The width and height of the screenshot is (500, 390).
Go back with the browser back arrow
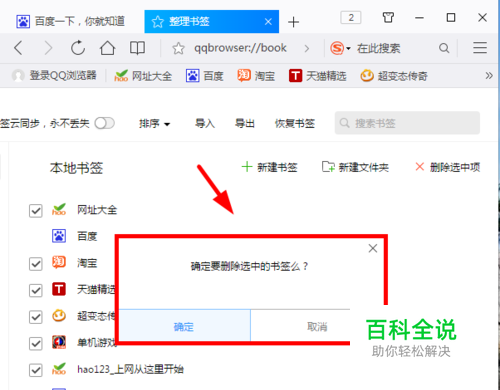[18, 48]
